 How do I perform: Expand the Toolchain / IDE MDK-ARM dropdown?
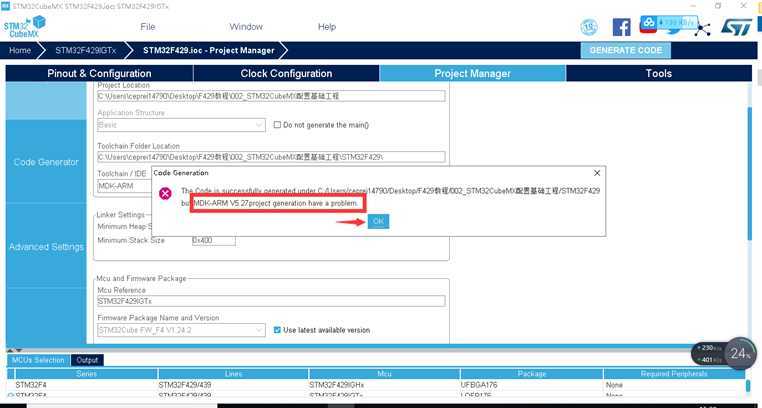(125, 186)
